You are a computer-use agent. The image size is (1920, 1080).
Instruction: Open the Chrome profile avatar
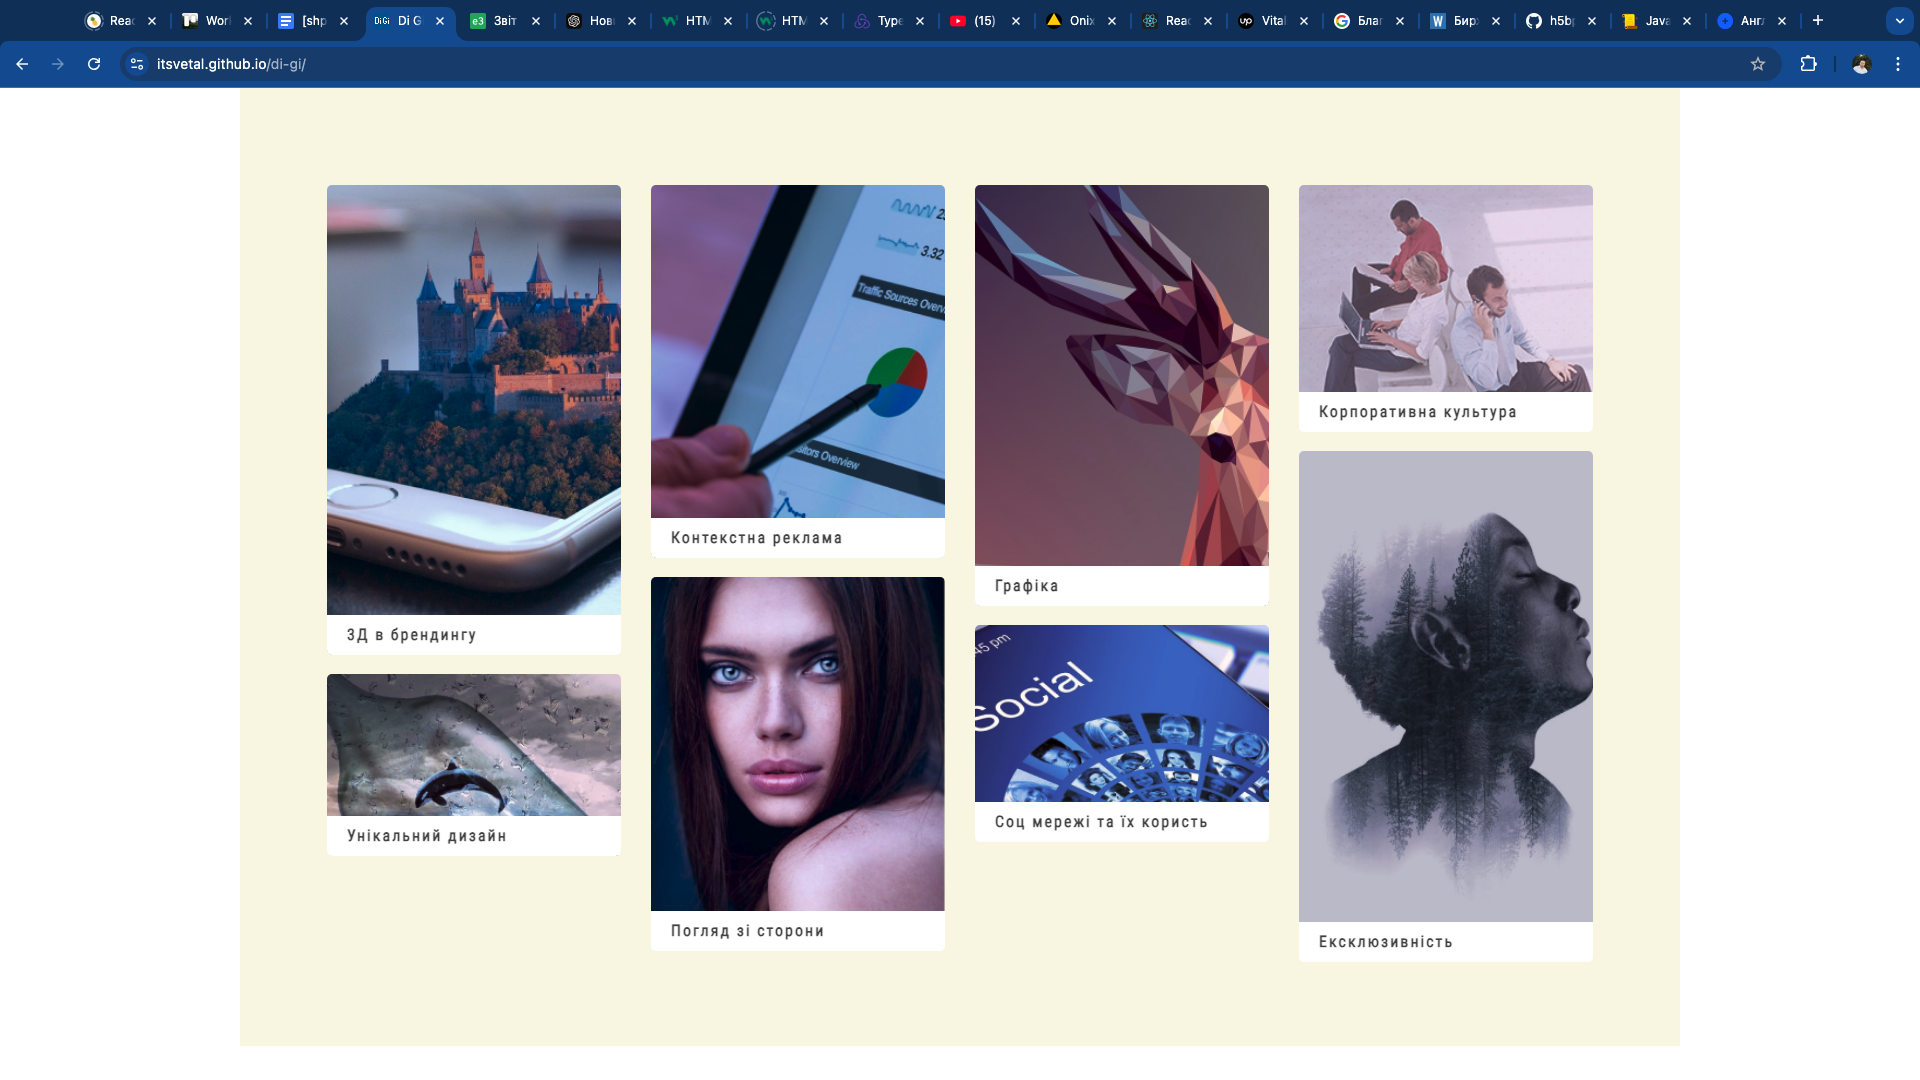[x=1861, y=64]
